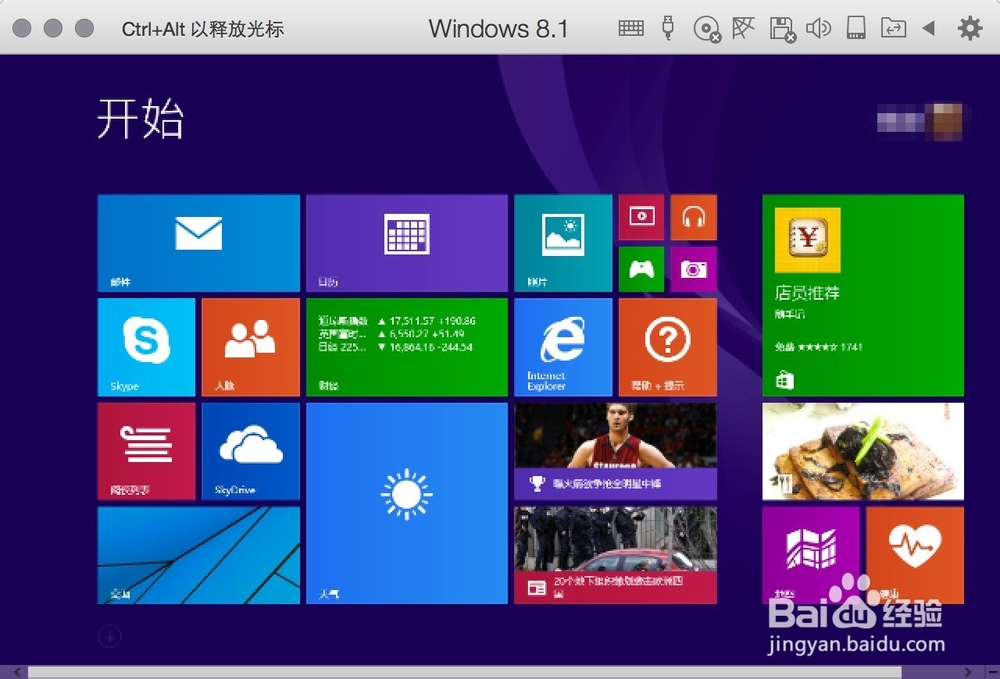
Task: Open the 帮助+提示 Help and Tips tile
Action: (x=667, y=345)
